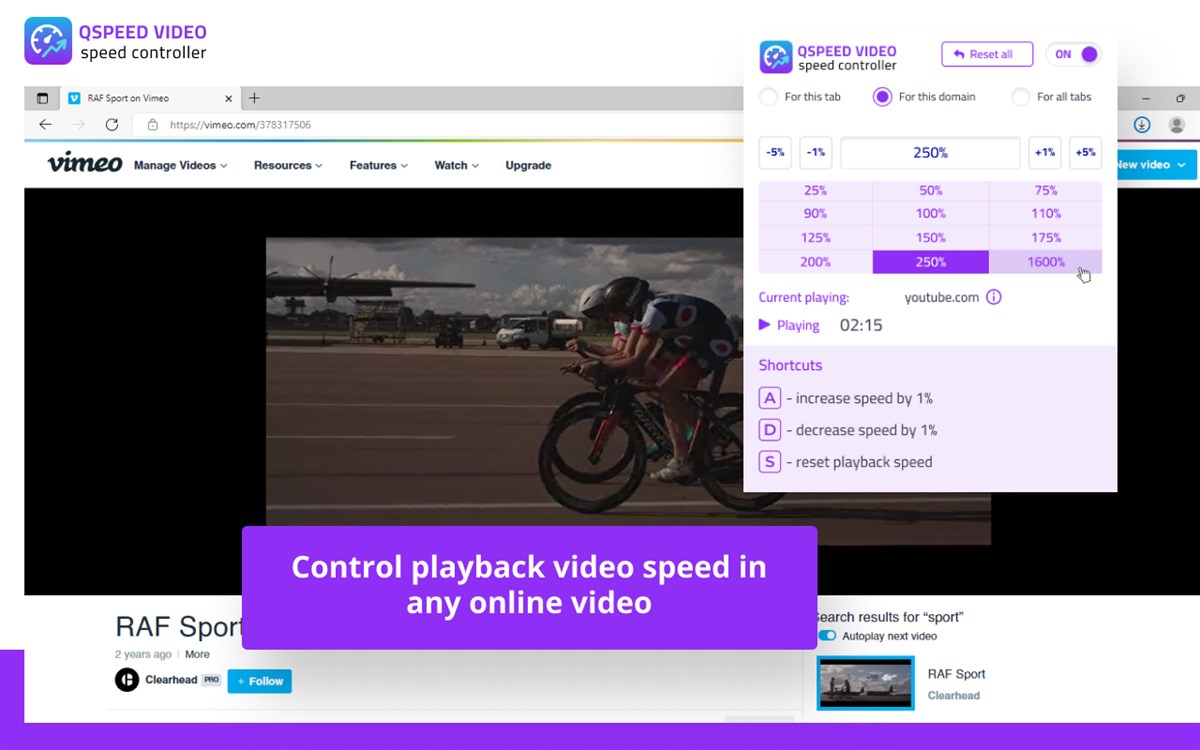Click the browser back arrow
The height and width of the screenshot is (750, 1200).
click(x=45, y=124)
